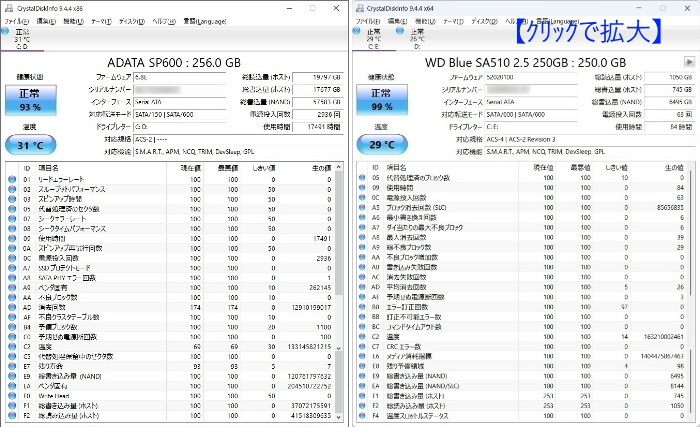The height and width of the screenshot is (427, 700).
Task: Click status circle for ID 0C row in ADATA window
Action: pyautogui.click(x=12, y=258)
